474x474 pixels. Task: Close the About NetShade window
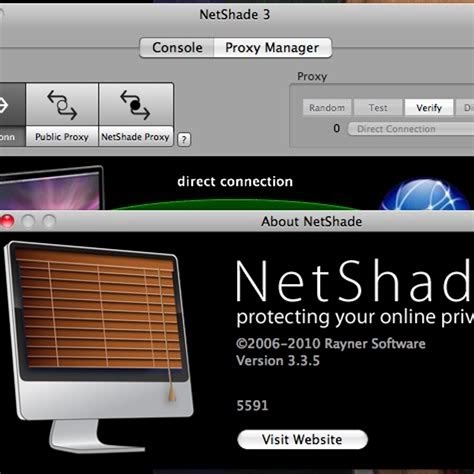[7, 221]
